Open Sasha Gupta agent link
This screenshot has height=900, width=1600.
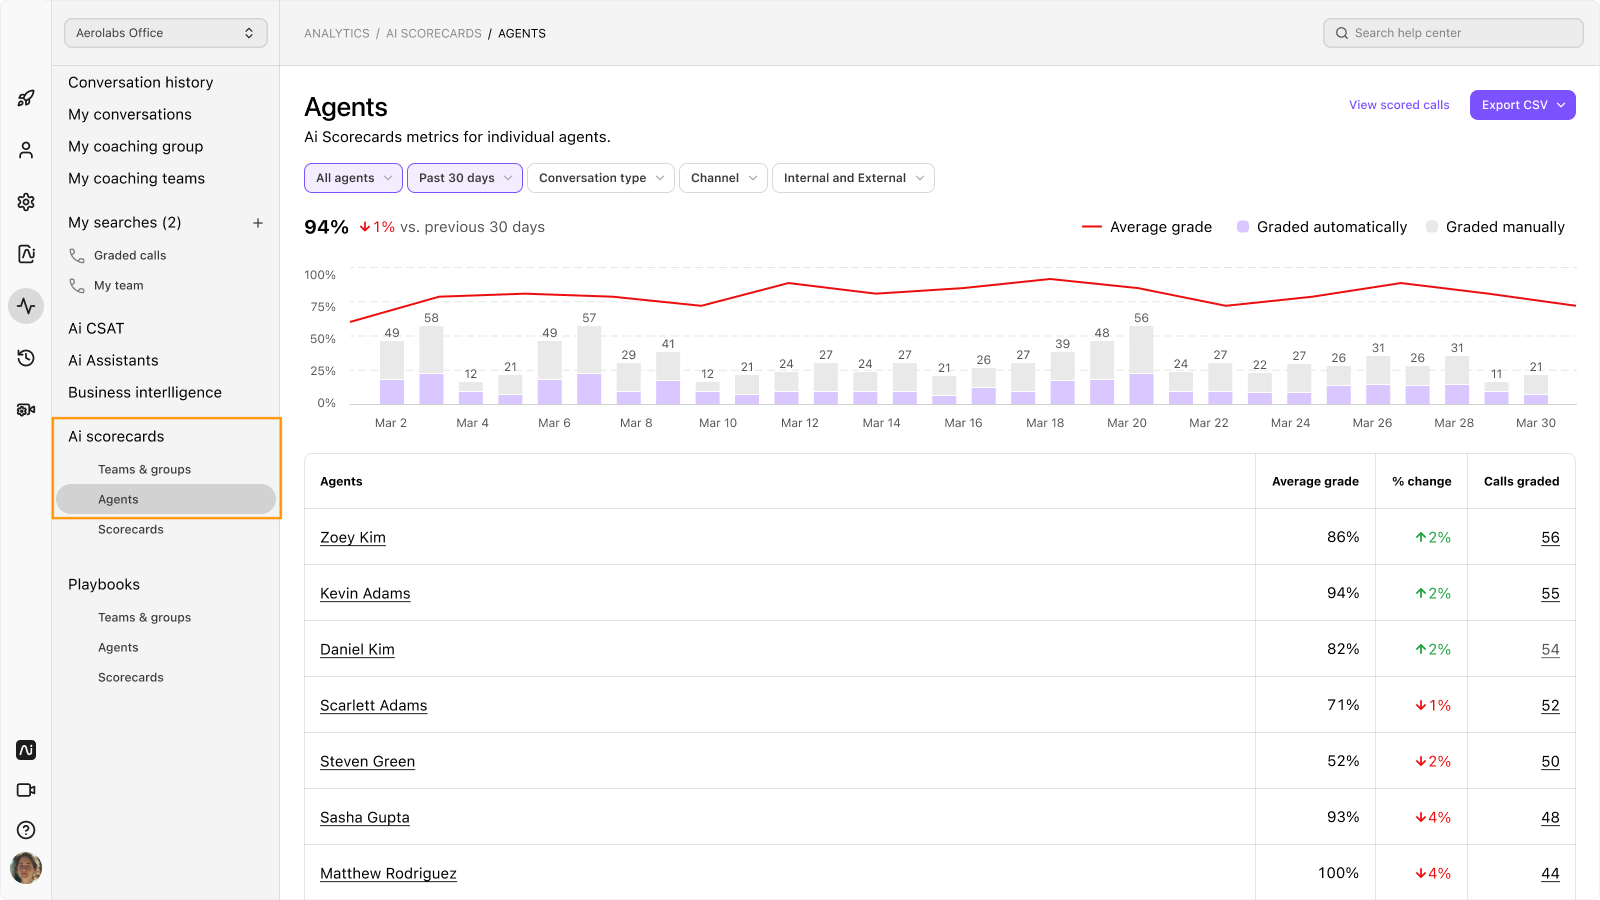[x=365, y=818]
